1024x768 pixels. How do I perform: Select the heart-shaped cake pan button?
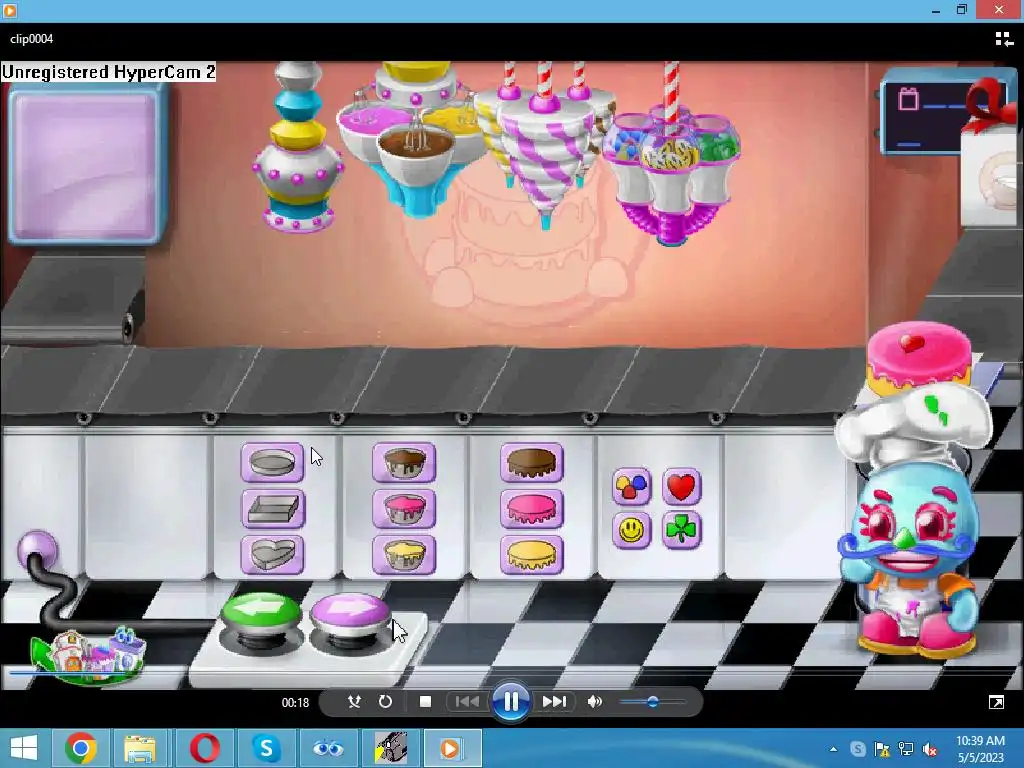pyautogui.click(x=272, y=555)
